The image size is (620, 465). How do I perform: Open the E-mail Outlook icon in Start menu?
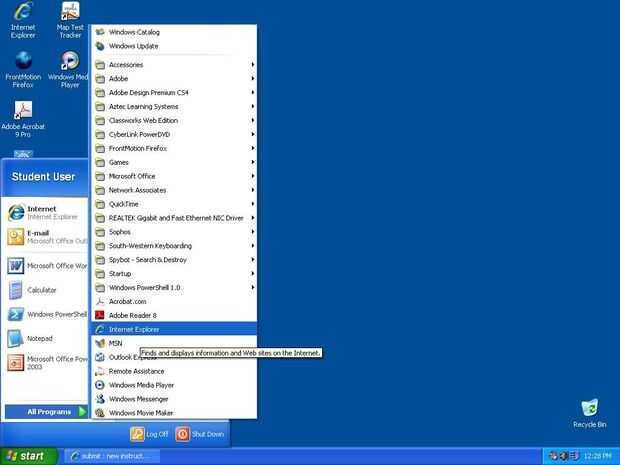pos(16,237)
